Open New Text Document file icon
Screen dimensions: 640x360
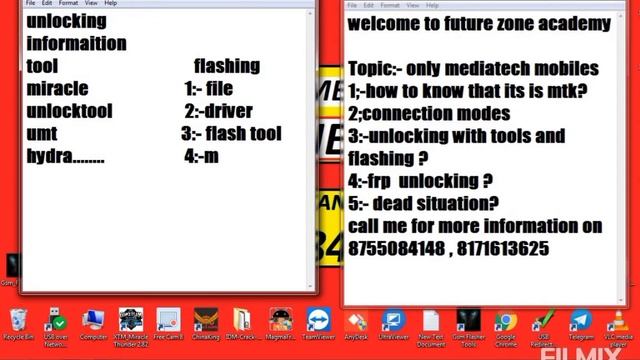(x=431, y=327)
